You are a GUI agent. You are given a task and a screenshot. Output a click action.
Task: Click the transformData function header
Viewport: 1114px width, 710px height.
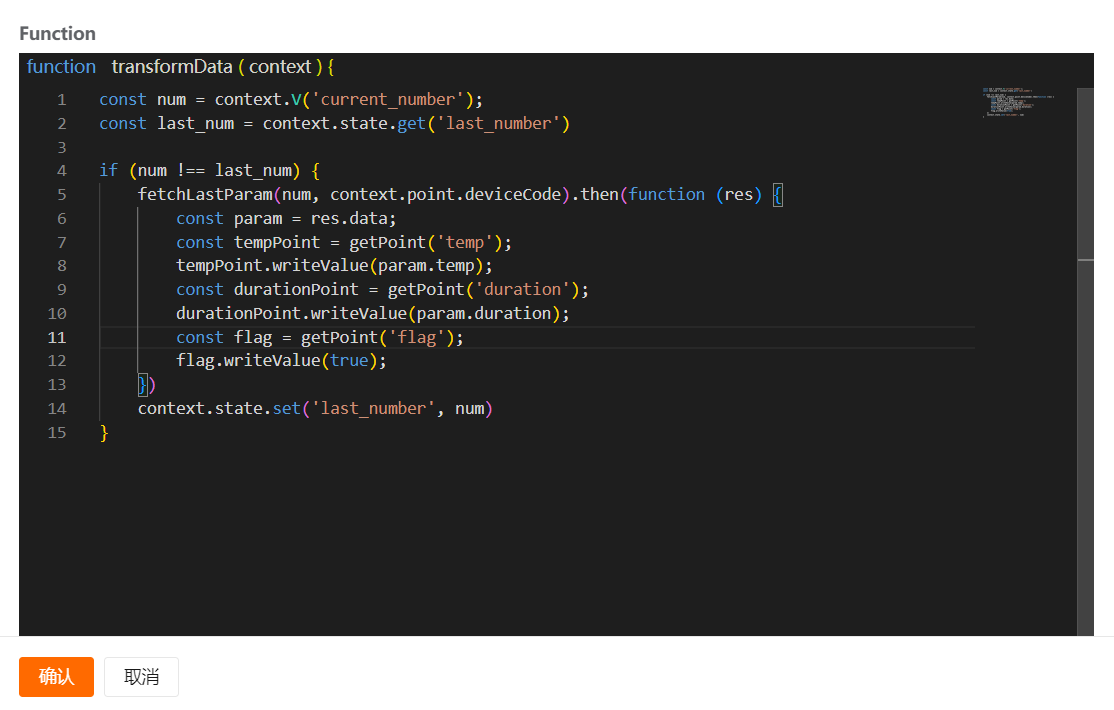pyautogui.click(x=180, y=67)
